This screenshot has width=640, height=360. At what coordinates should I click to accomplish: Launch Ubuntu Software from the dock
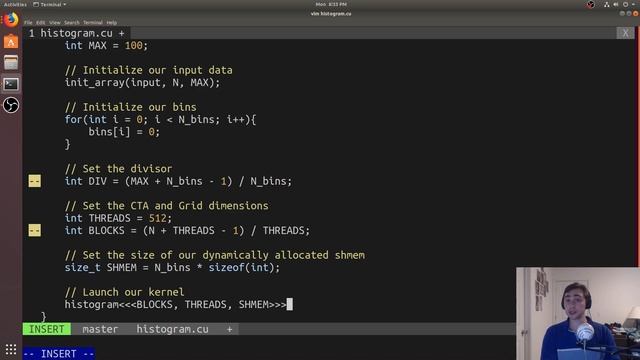pos(11,42)
